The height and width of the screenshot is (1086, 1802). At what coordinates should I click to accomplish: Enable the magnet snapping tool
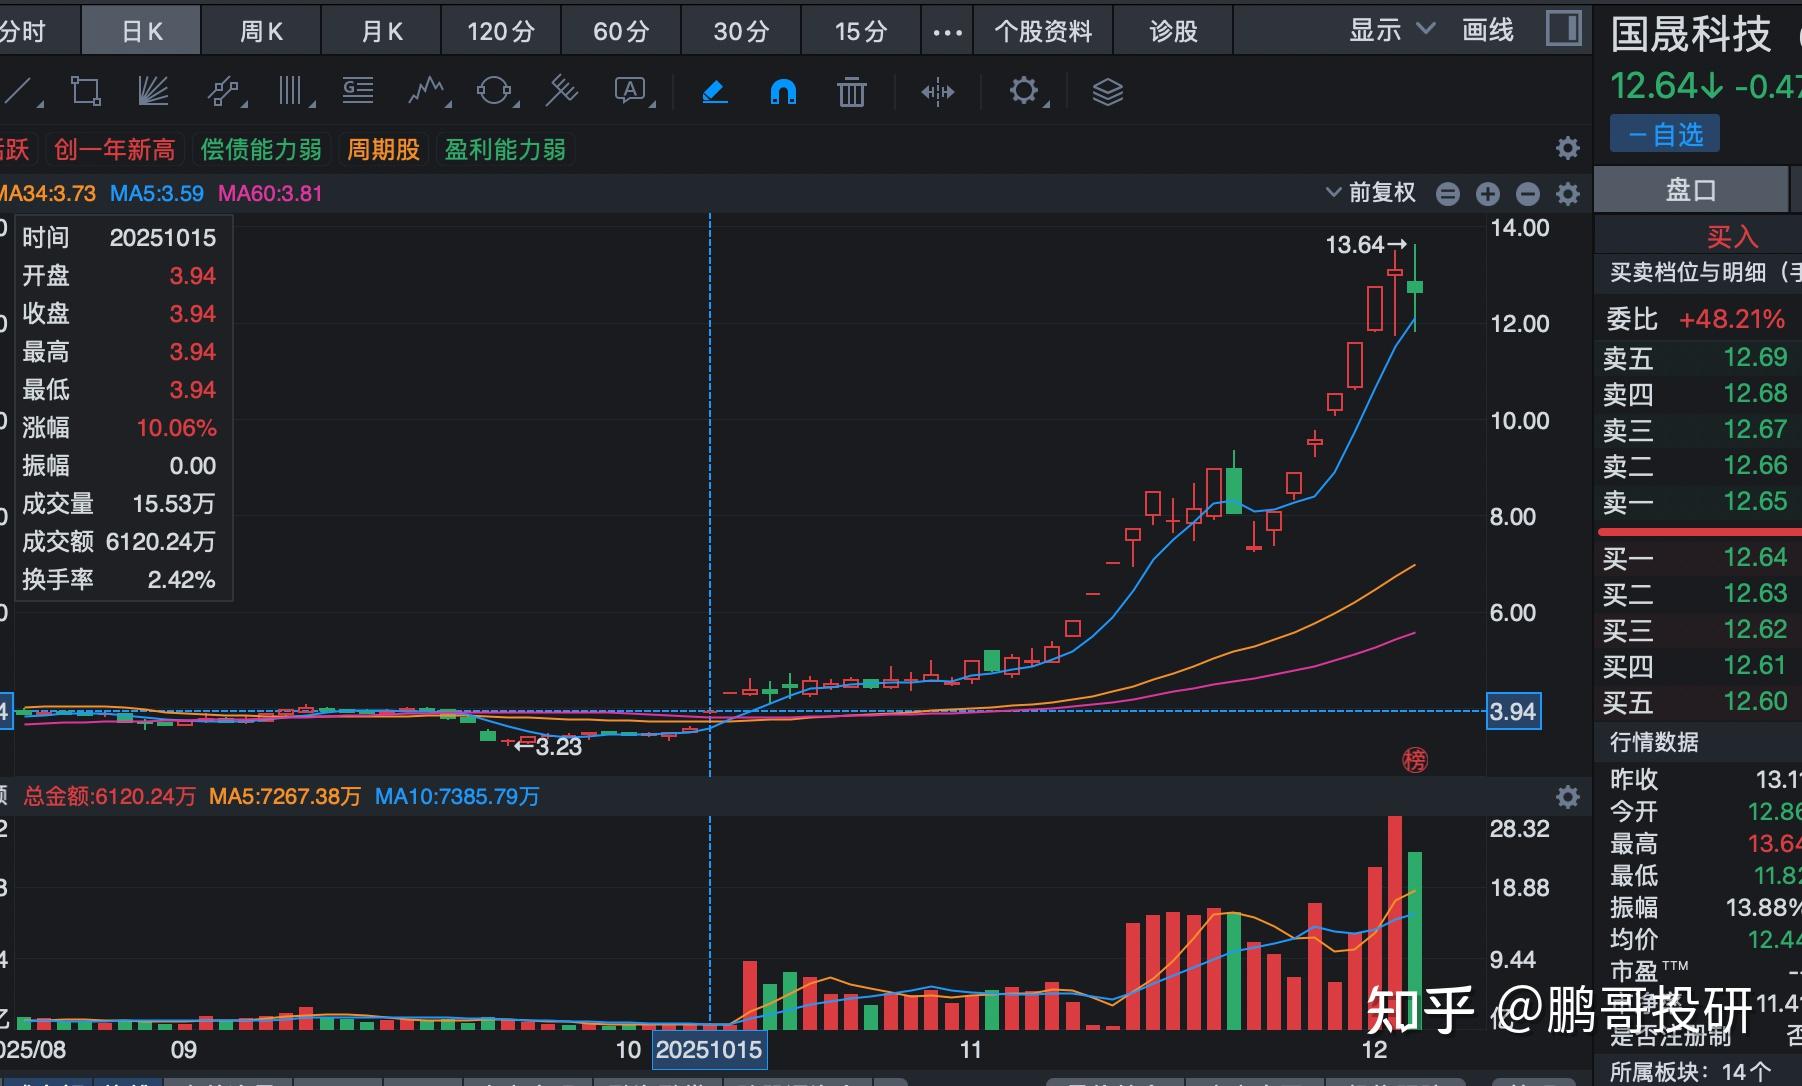coord(783,91)
